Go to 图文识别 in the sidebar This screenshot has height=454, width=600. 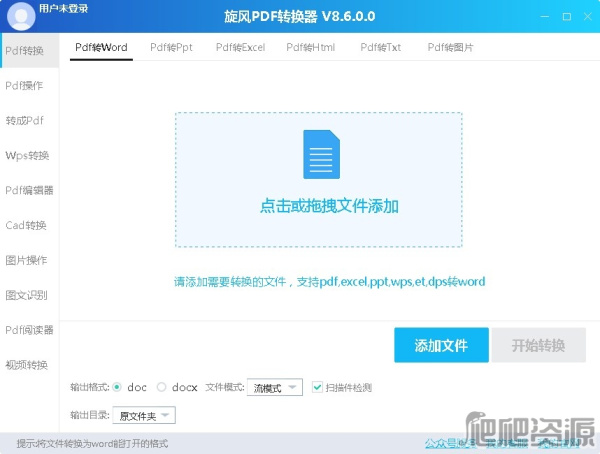pos(26,295)
